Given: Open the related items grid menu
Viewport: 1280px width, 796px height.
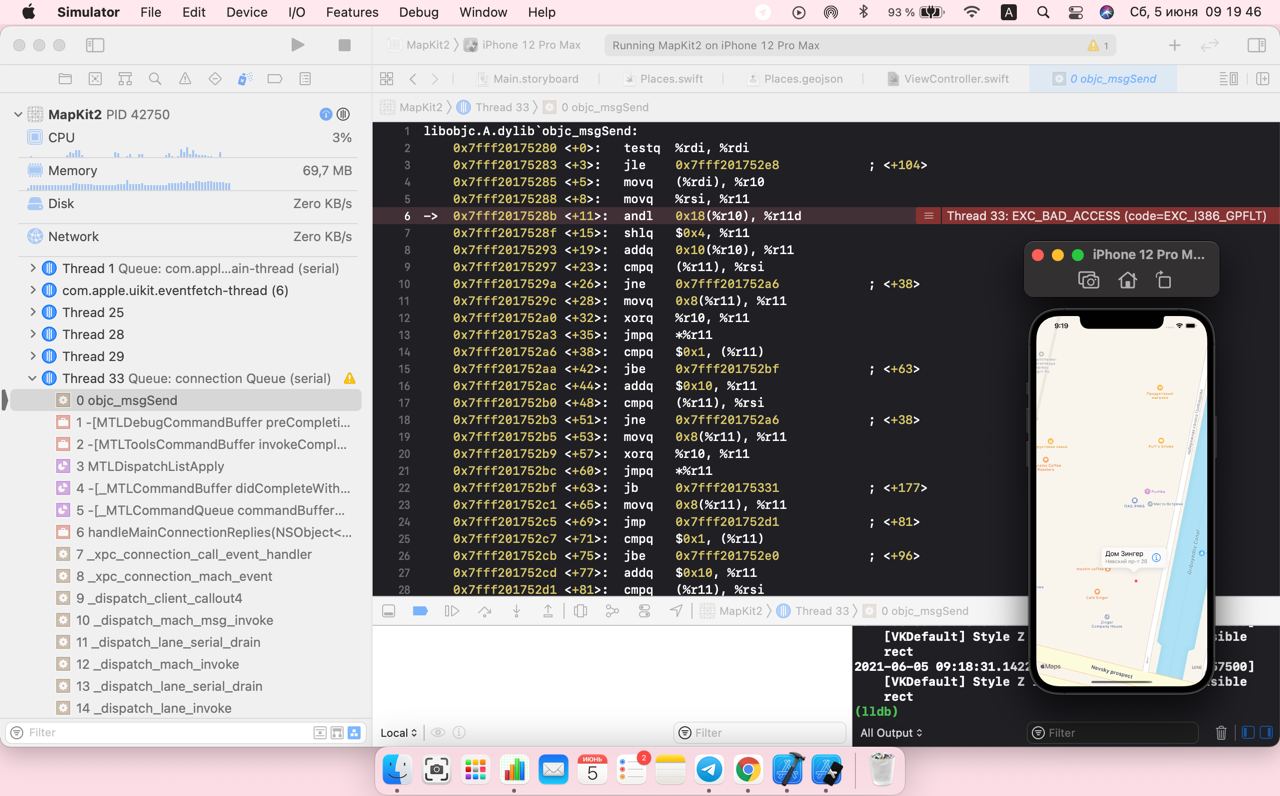Looking at the screenshot, I should 387,79.
